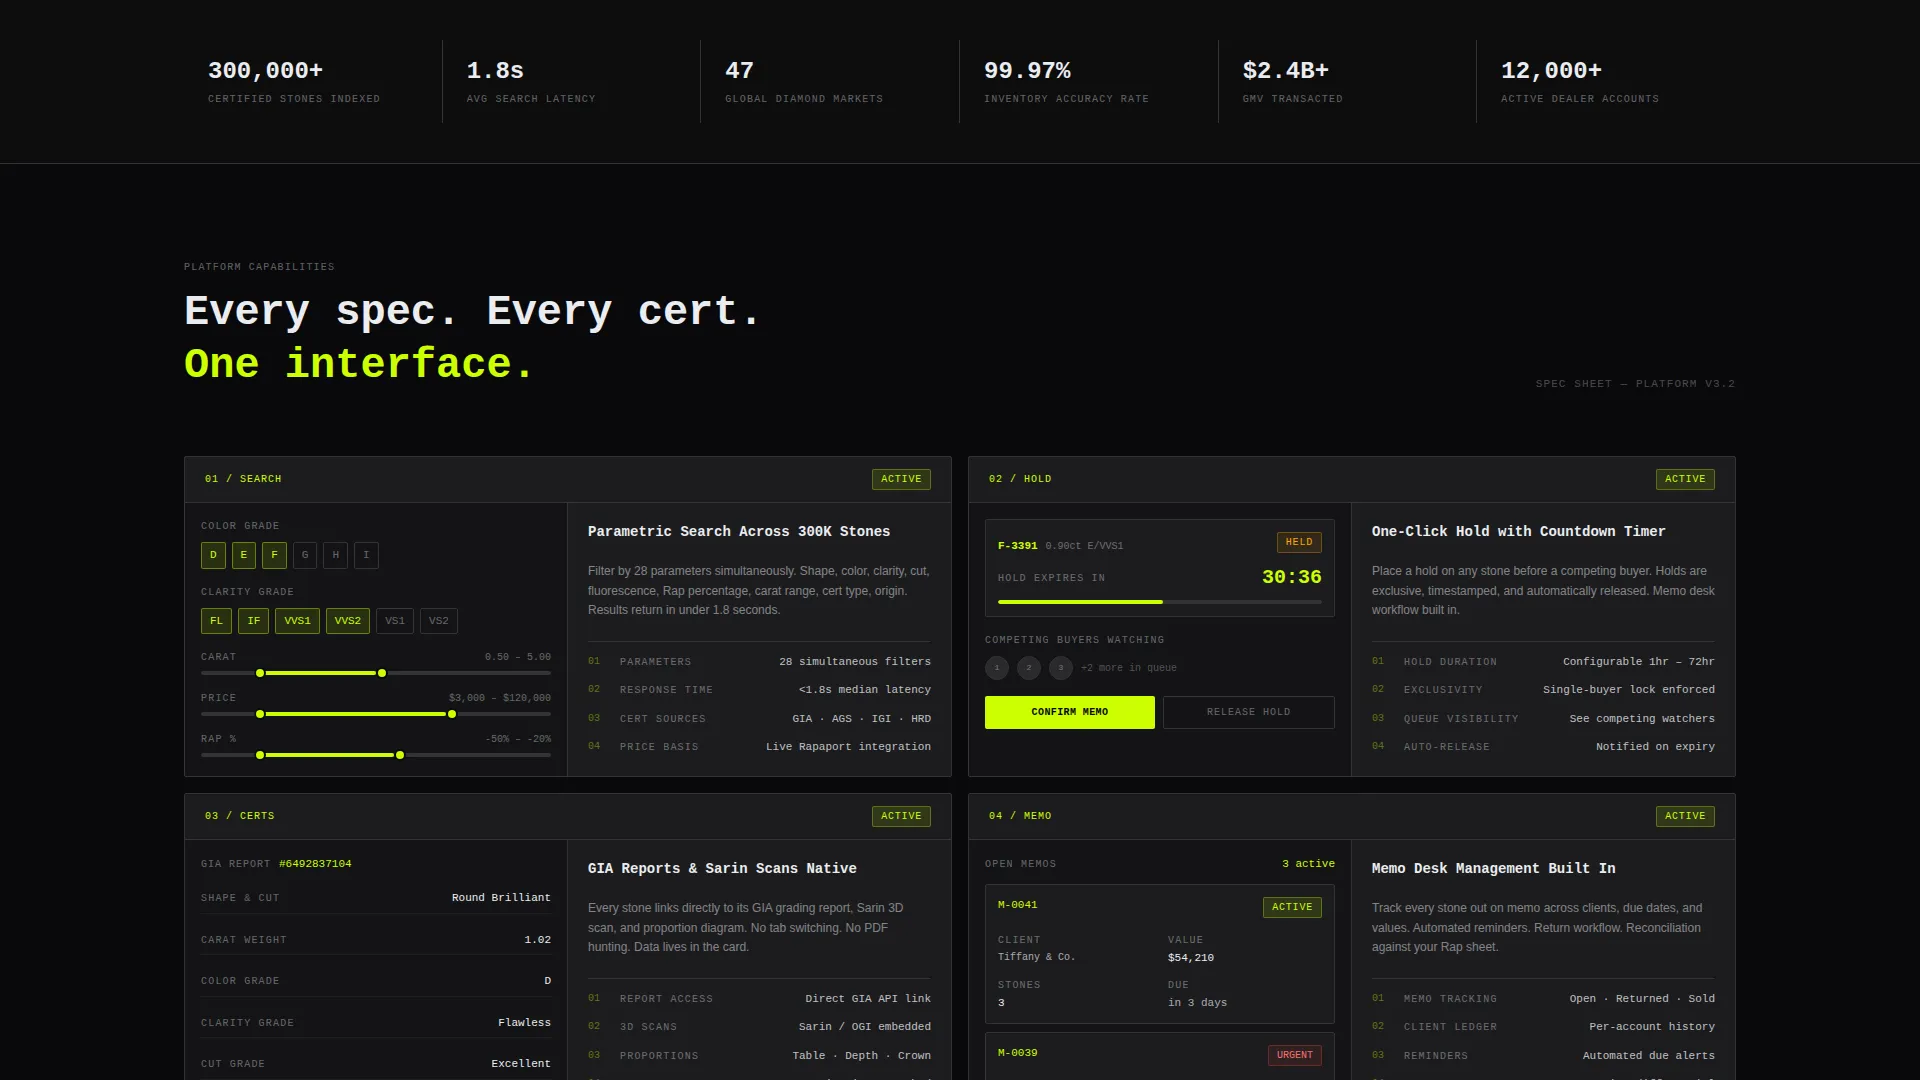Enable color grade I chip
This screenshot has width=1920, height=1080.
coord(366,555)
